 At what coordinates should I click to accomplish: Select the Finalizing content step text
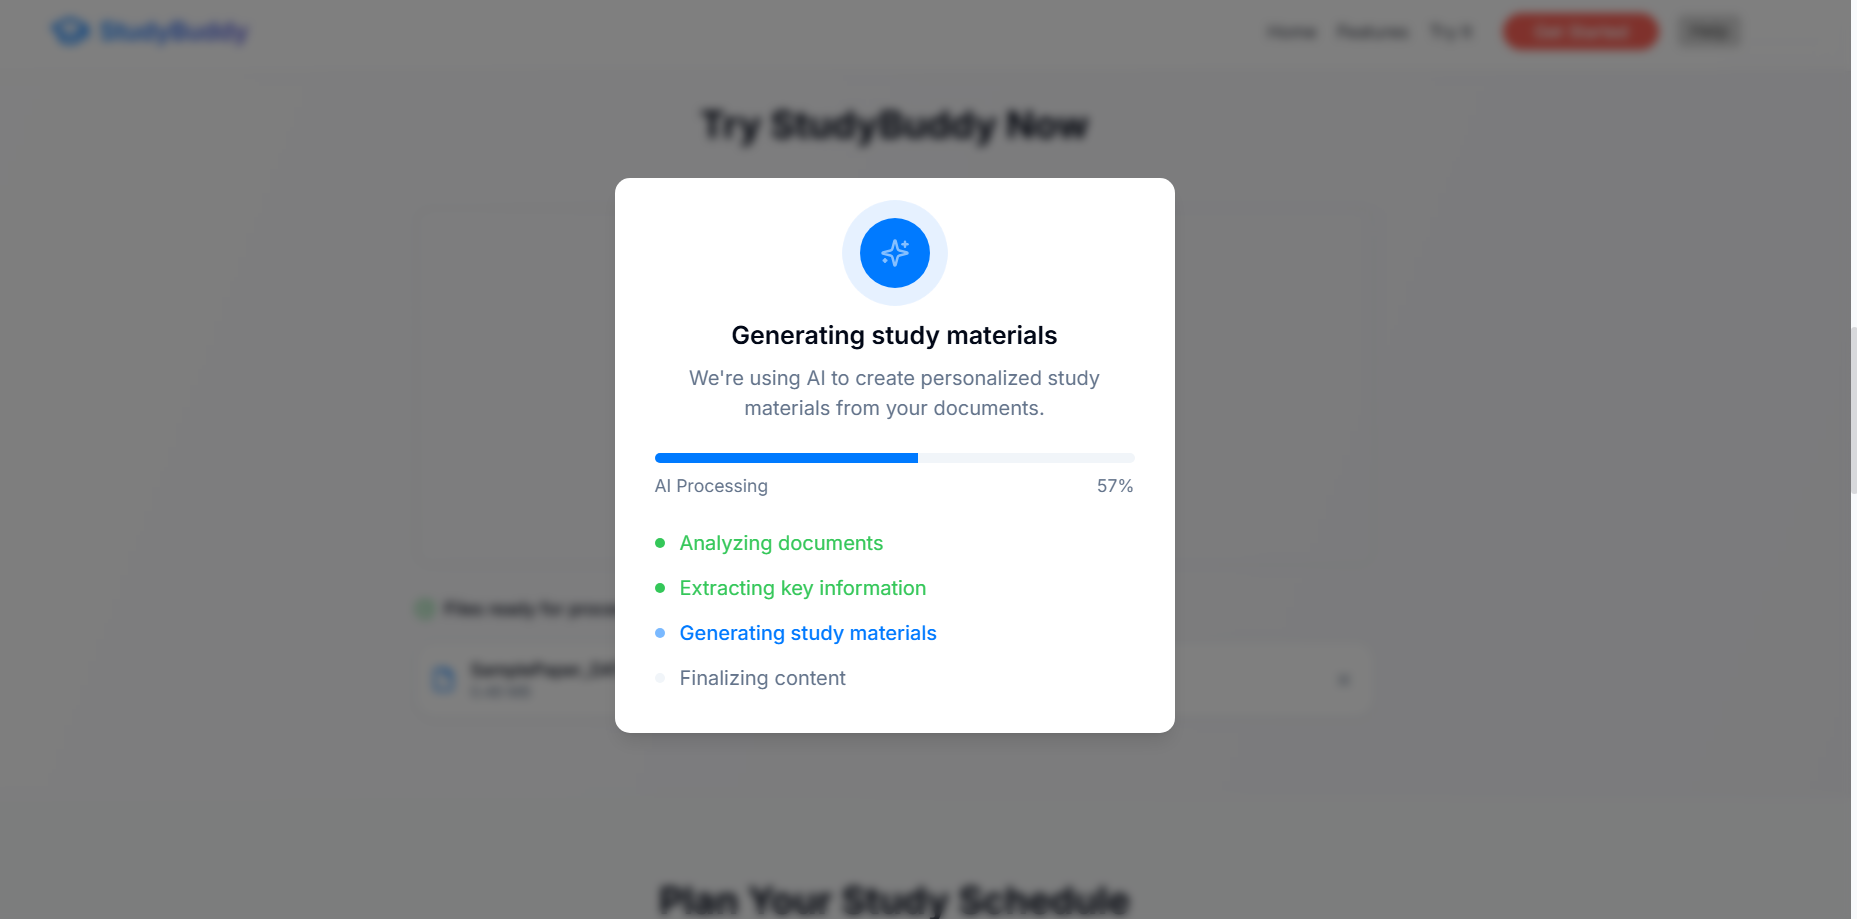click(763, 678)
